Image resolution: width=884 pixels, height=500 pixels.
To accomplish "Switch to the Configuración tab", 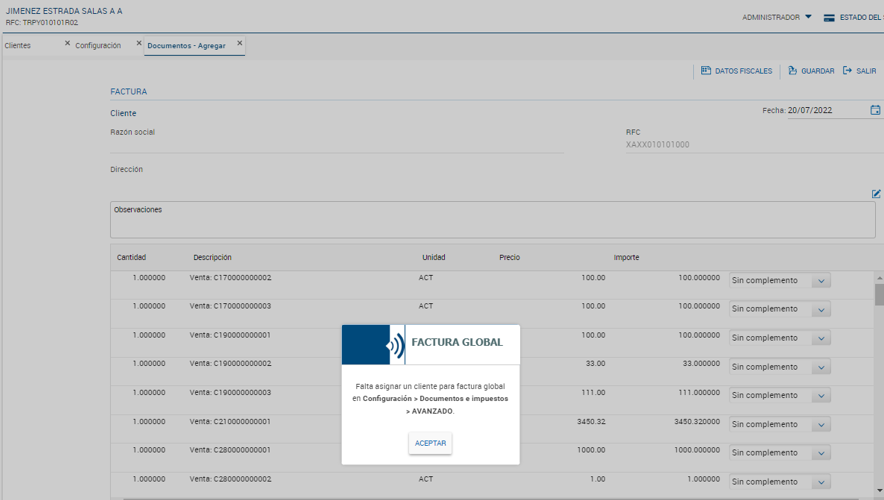I will pos(98,45).
